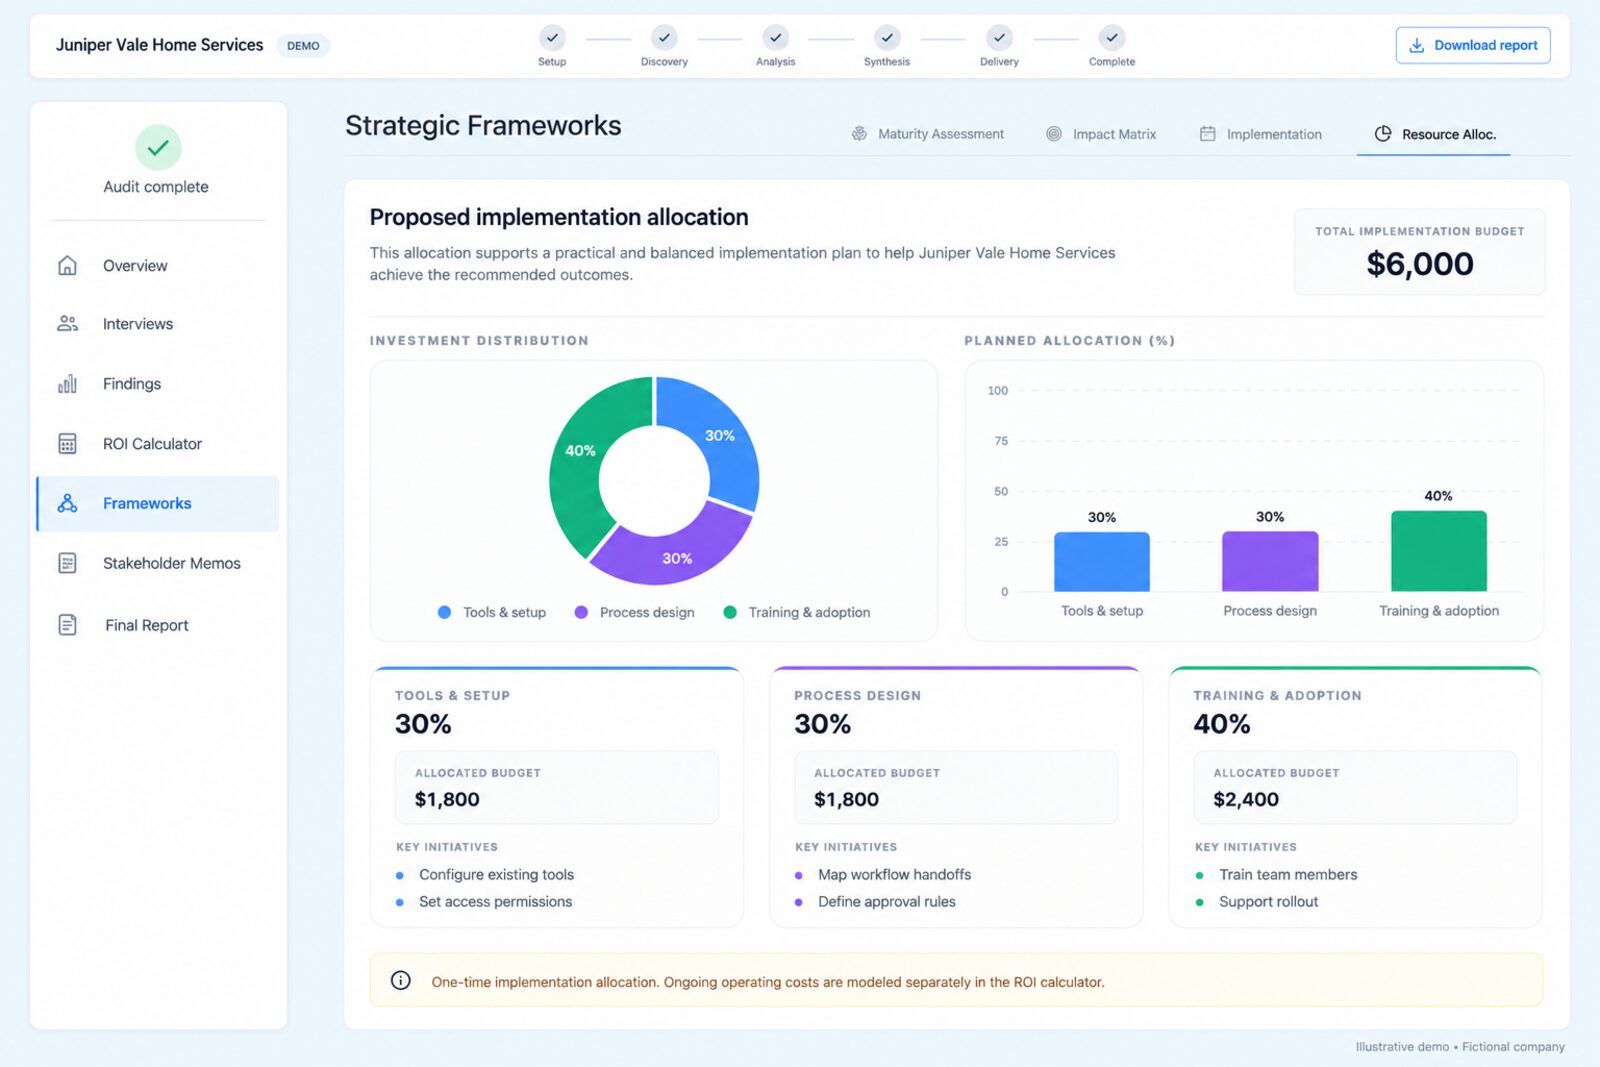
Task: Click the Synthesis step checkmark
Action: point(887,38)
